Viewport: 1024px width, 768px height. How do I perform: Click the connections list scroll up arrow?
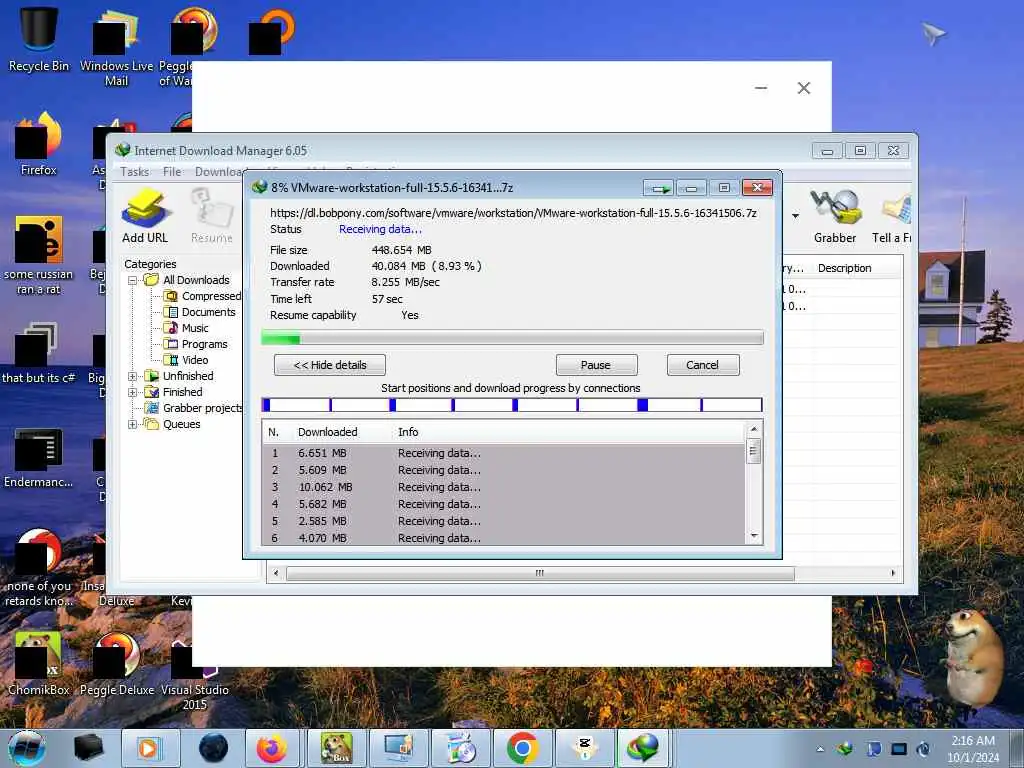[754, 429]
